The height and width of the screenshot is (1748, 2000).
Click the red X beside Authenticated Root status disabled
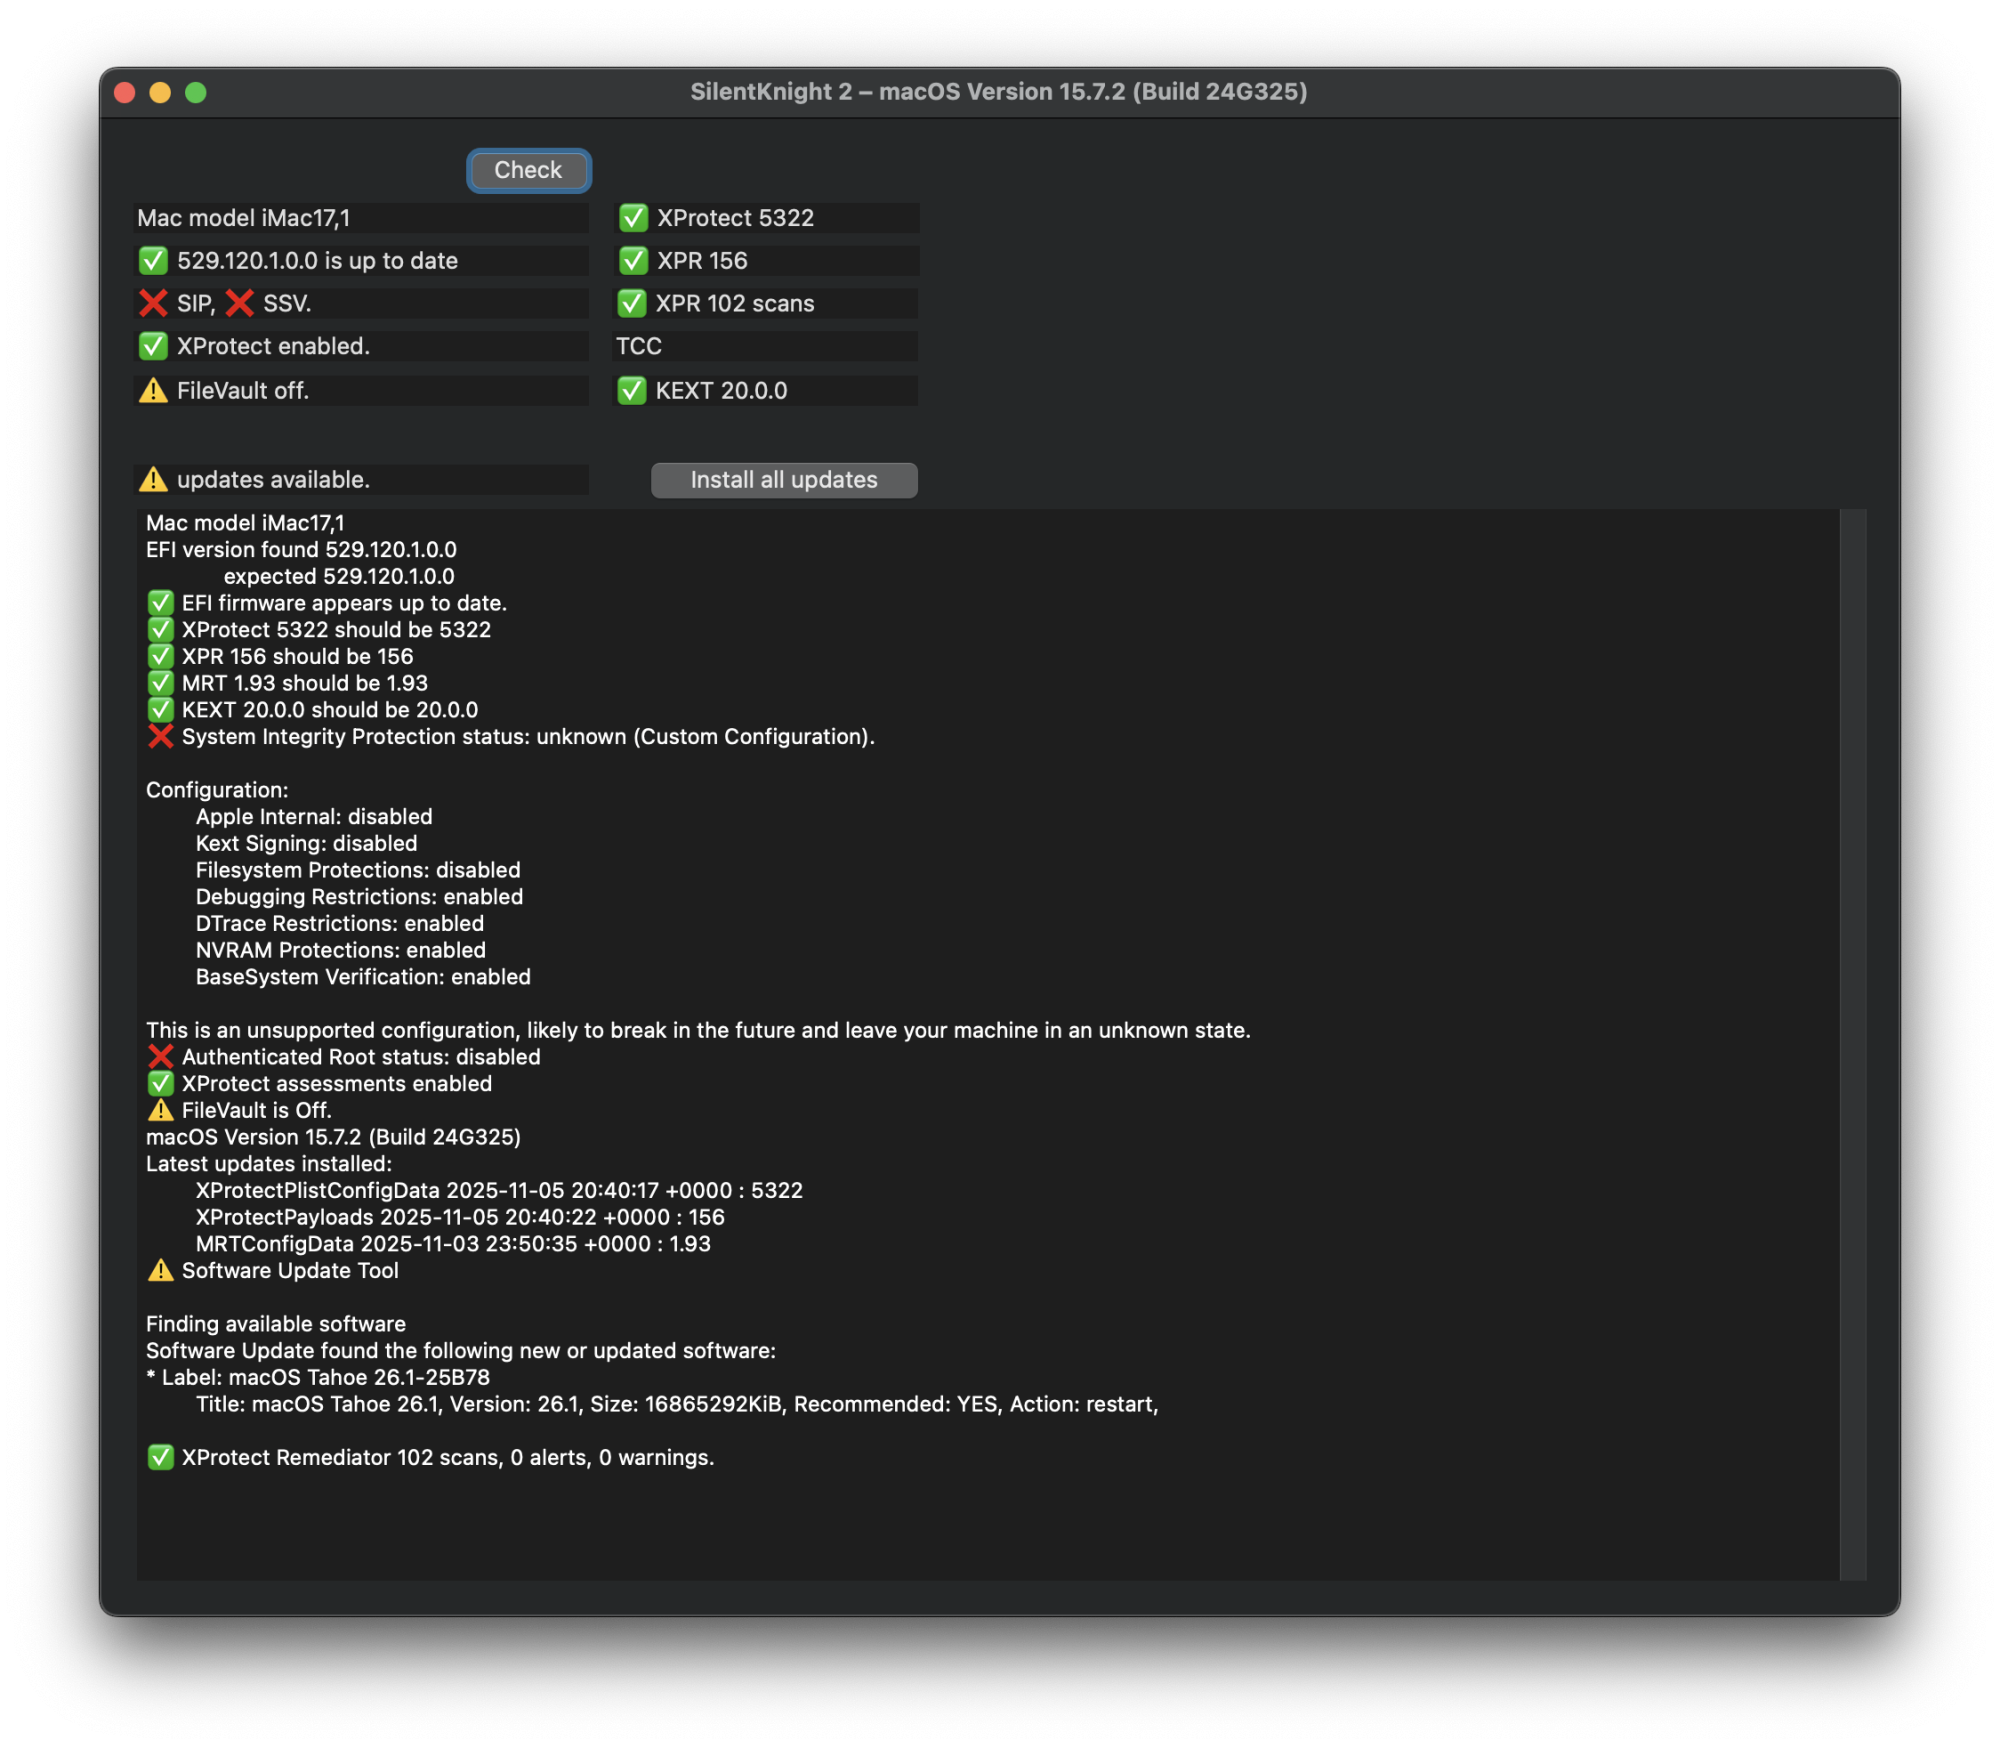162,1057
